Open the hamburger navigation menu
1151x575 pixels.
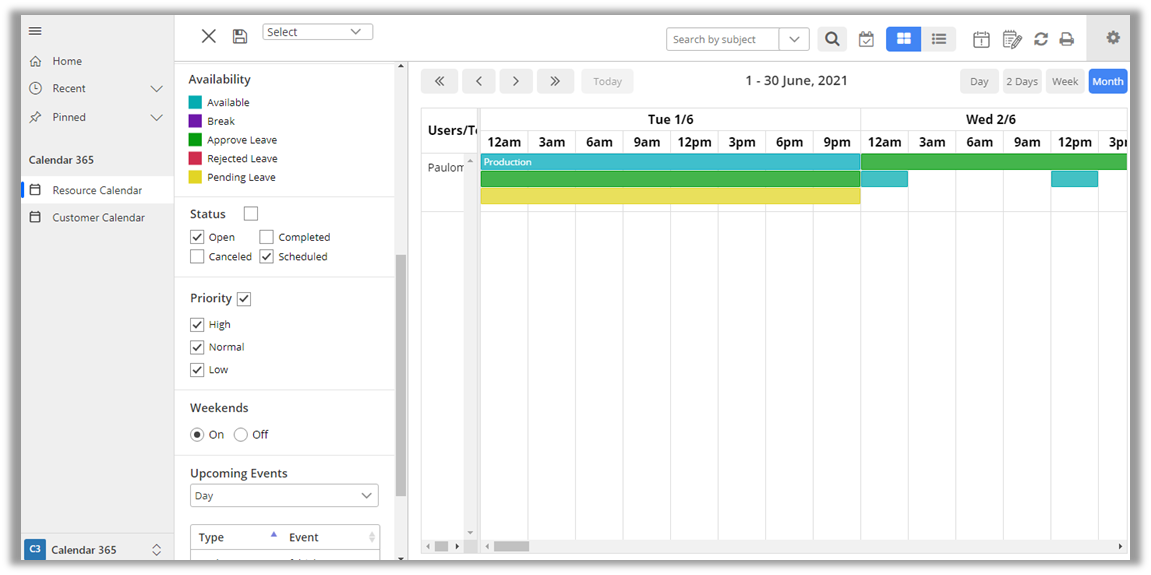[35, 31]
